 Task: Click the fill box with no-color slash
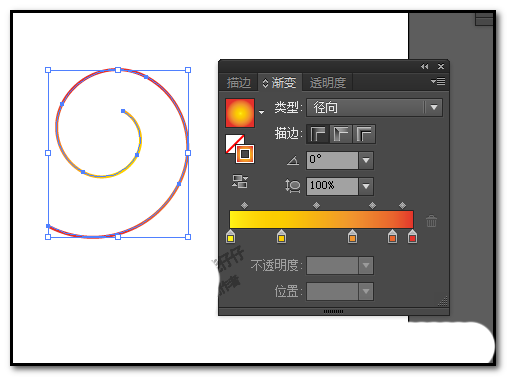click(232, 142)
